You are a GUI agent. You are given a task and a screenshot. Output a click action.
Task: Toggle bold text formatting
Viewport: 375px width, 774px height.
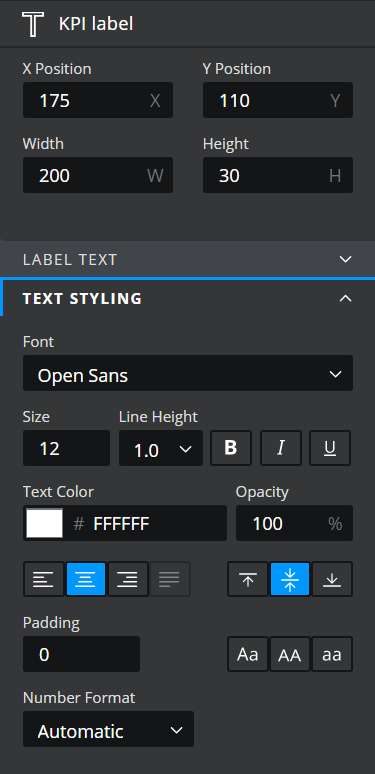(x=231, y=448)
